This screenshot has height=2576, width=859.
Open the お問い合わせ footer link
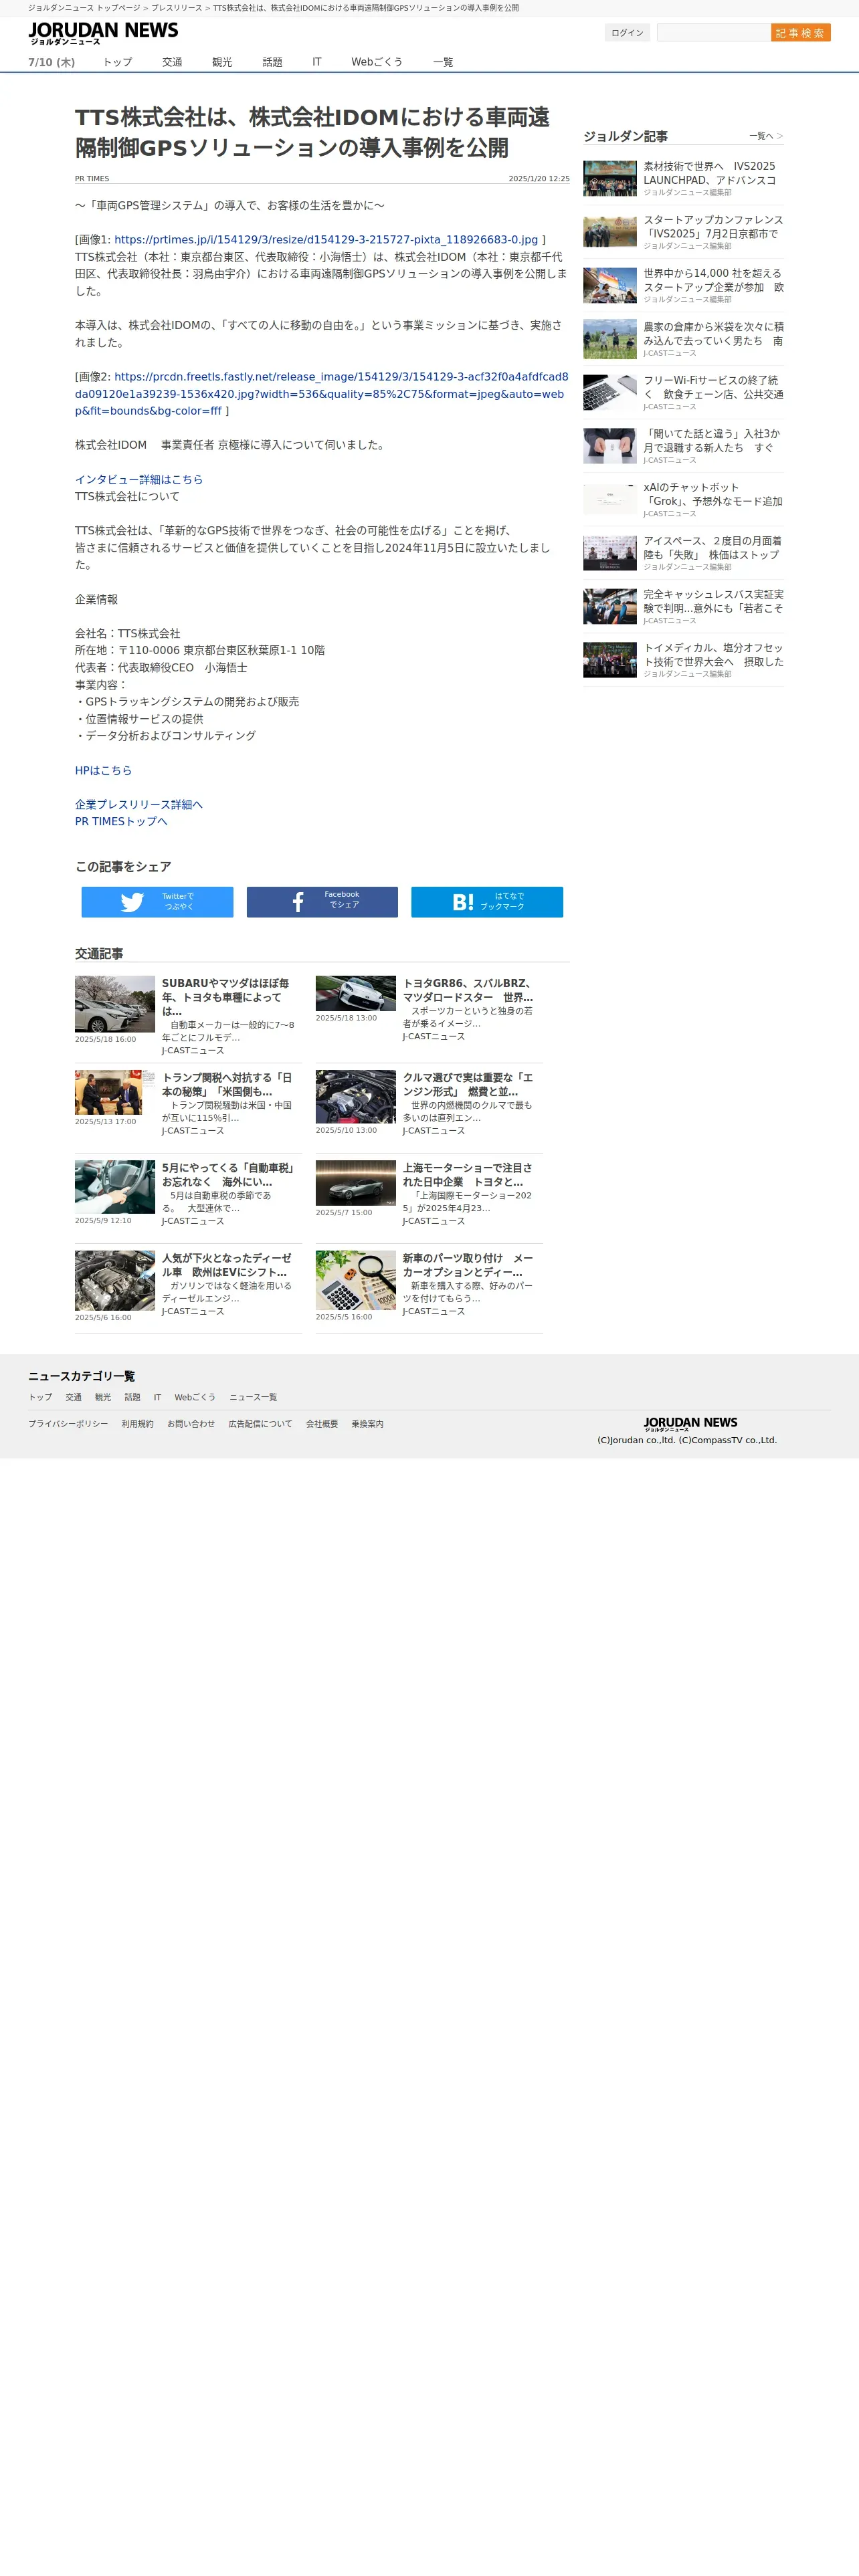(191, 1424)
